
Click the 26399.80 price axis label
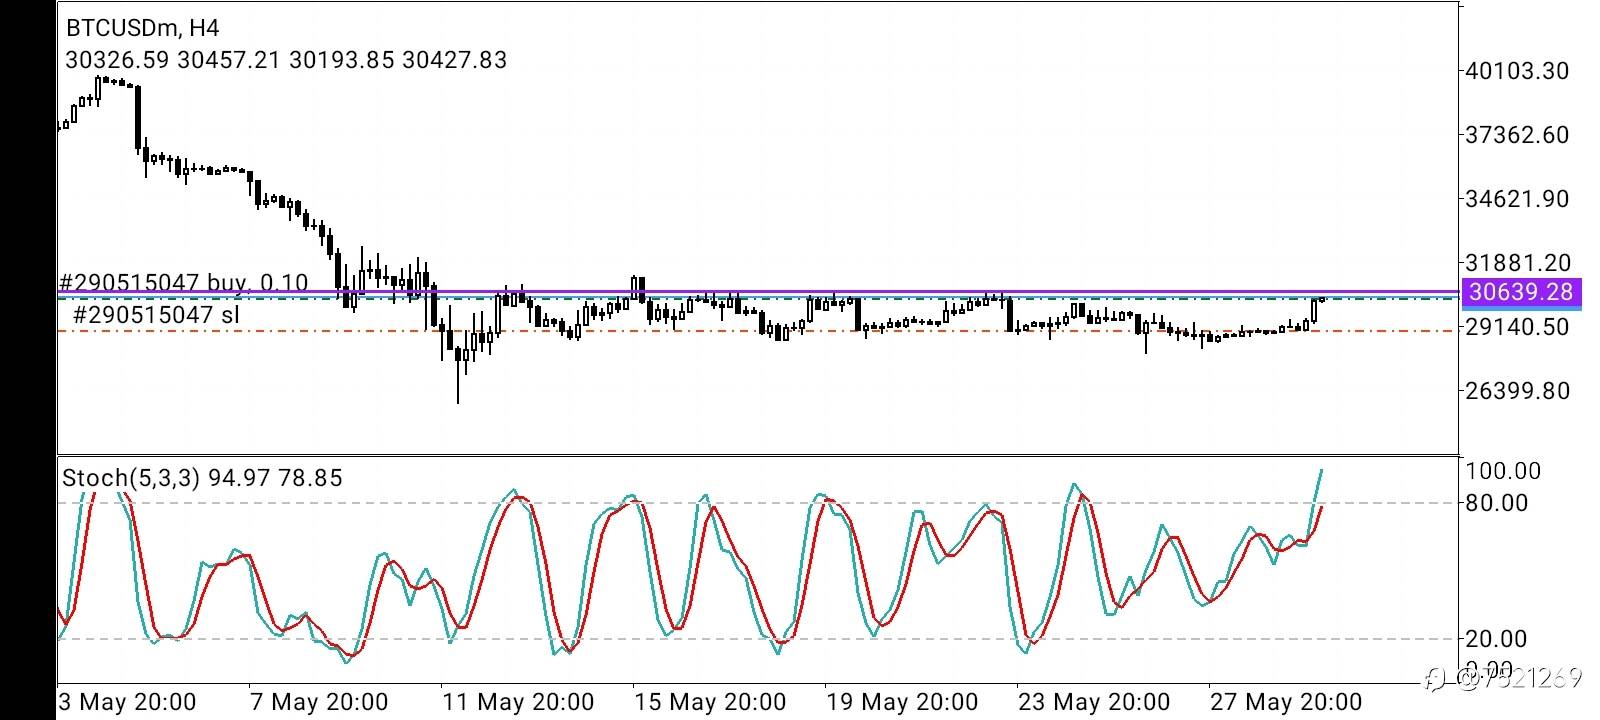(1517, 391)
